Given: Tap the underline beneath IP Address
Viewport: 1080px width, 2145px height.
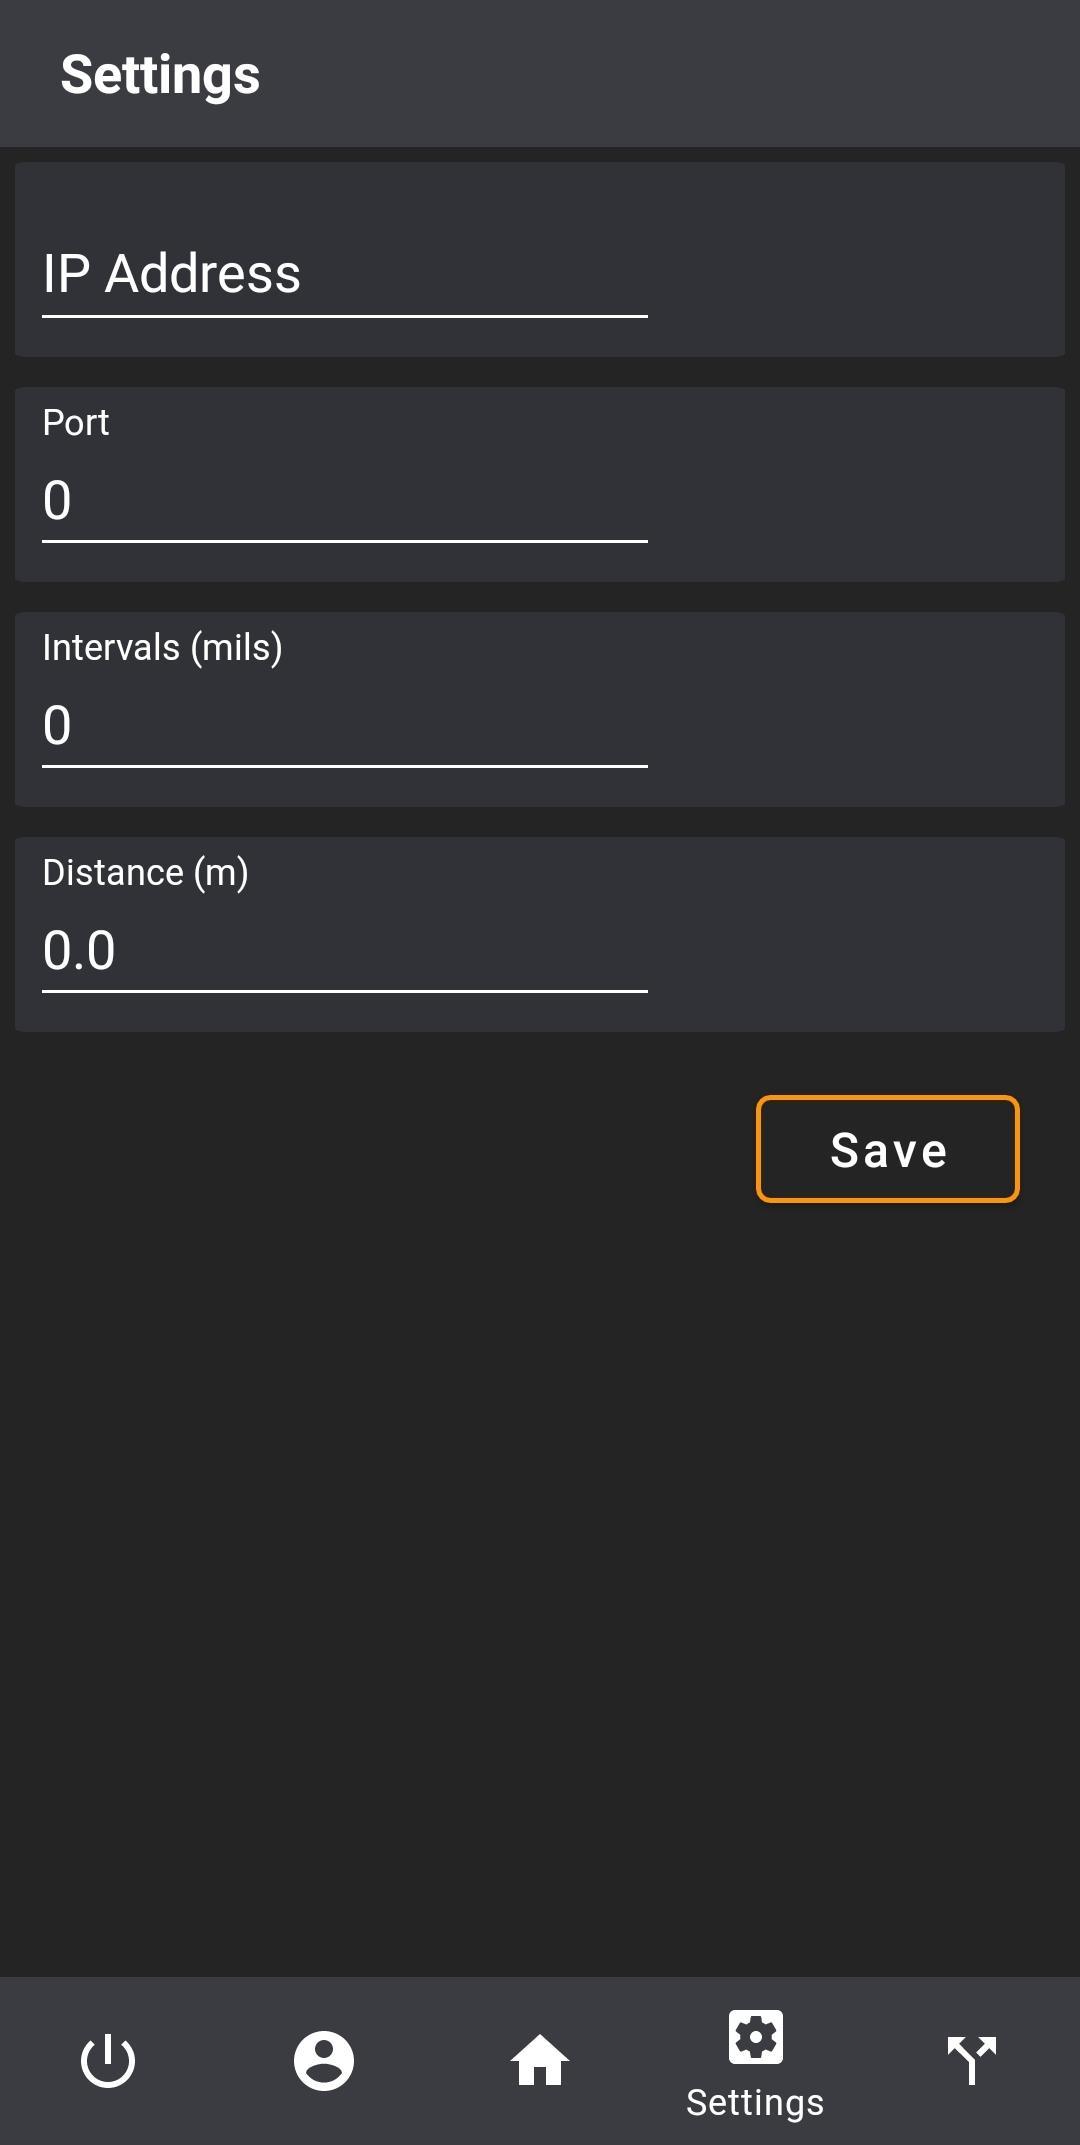Looking at the screenshot, I should point(345,316).
